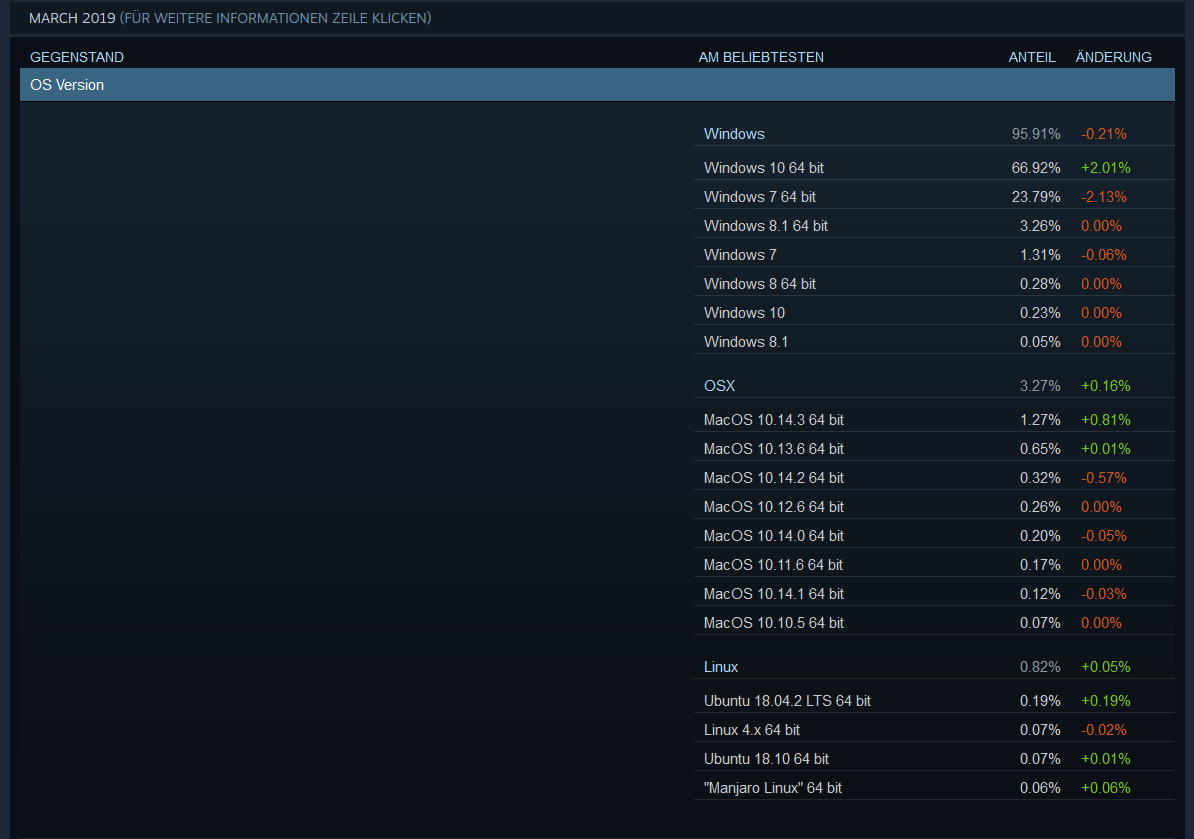Click the +0.19% change value
The height and width of the screenshot is (839, 1194).
coord(1106,700)
